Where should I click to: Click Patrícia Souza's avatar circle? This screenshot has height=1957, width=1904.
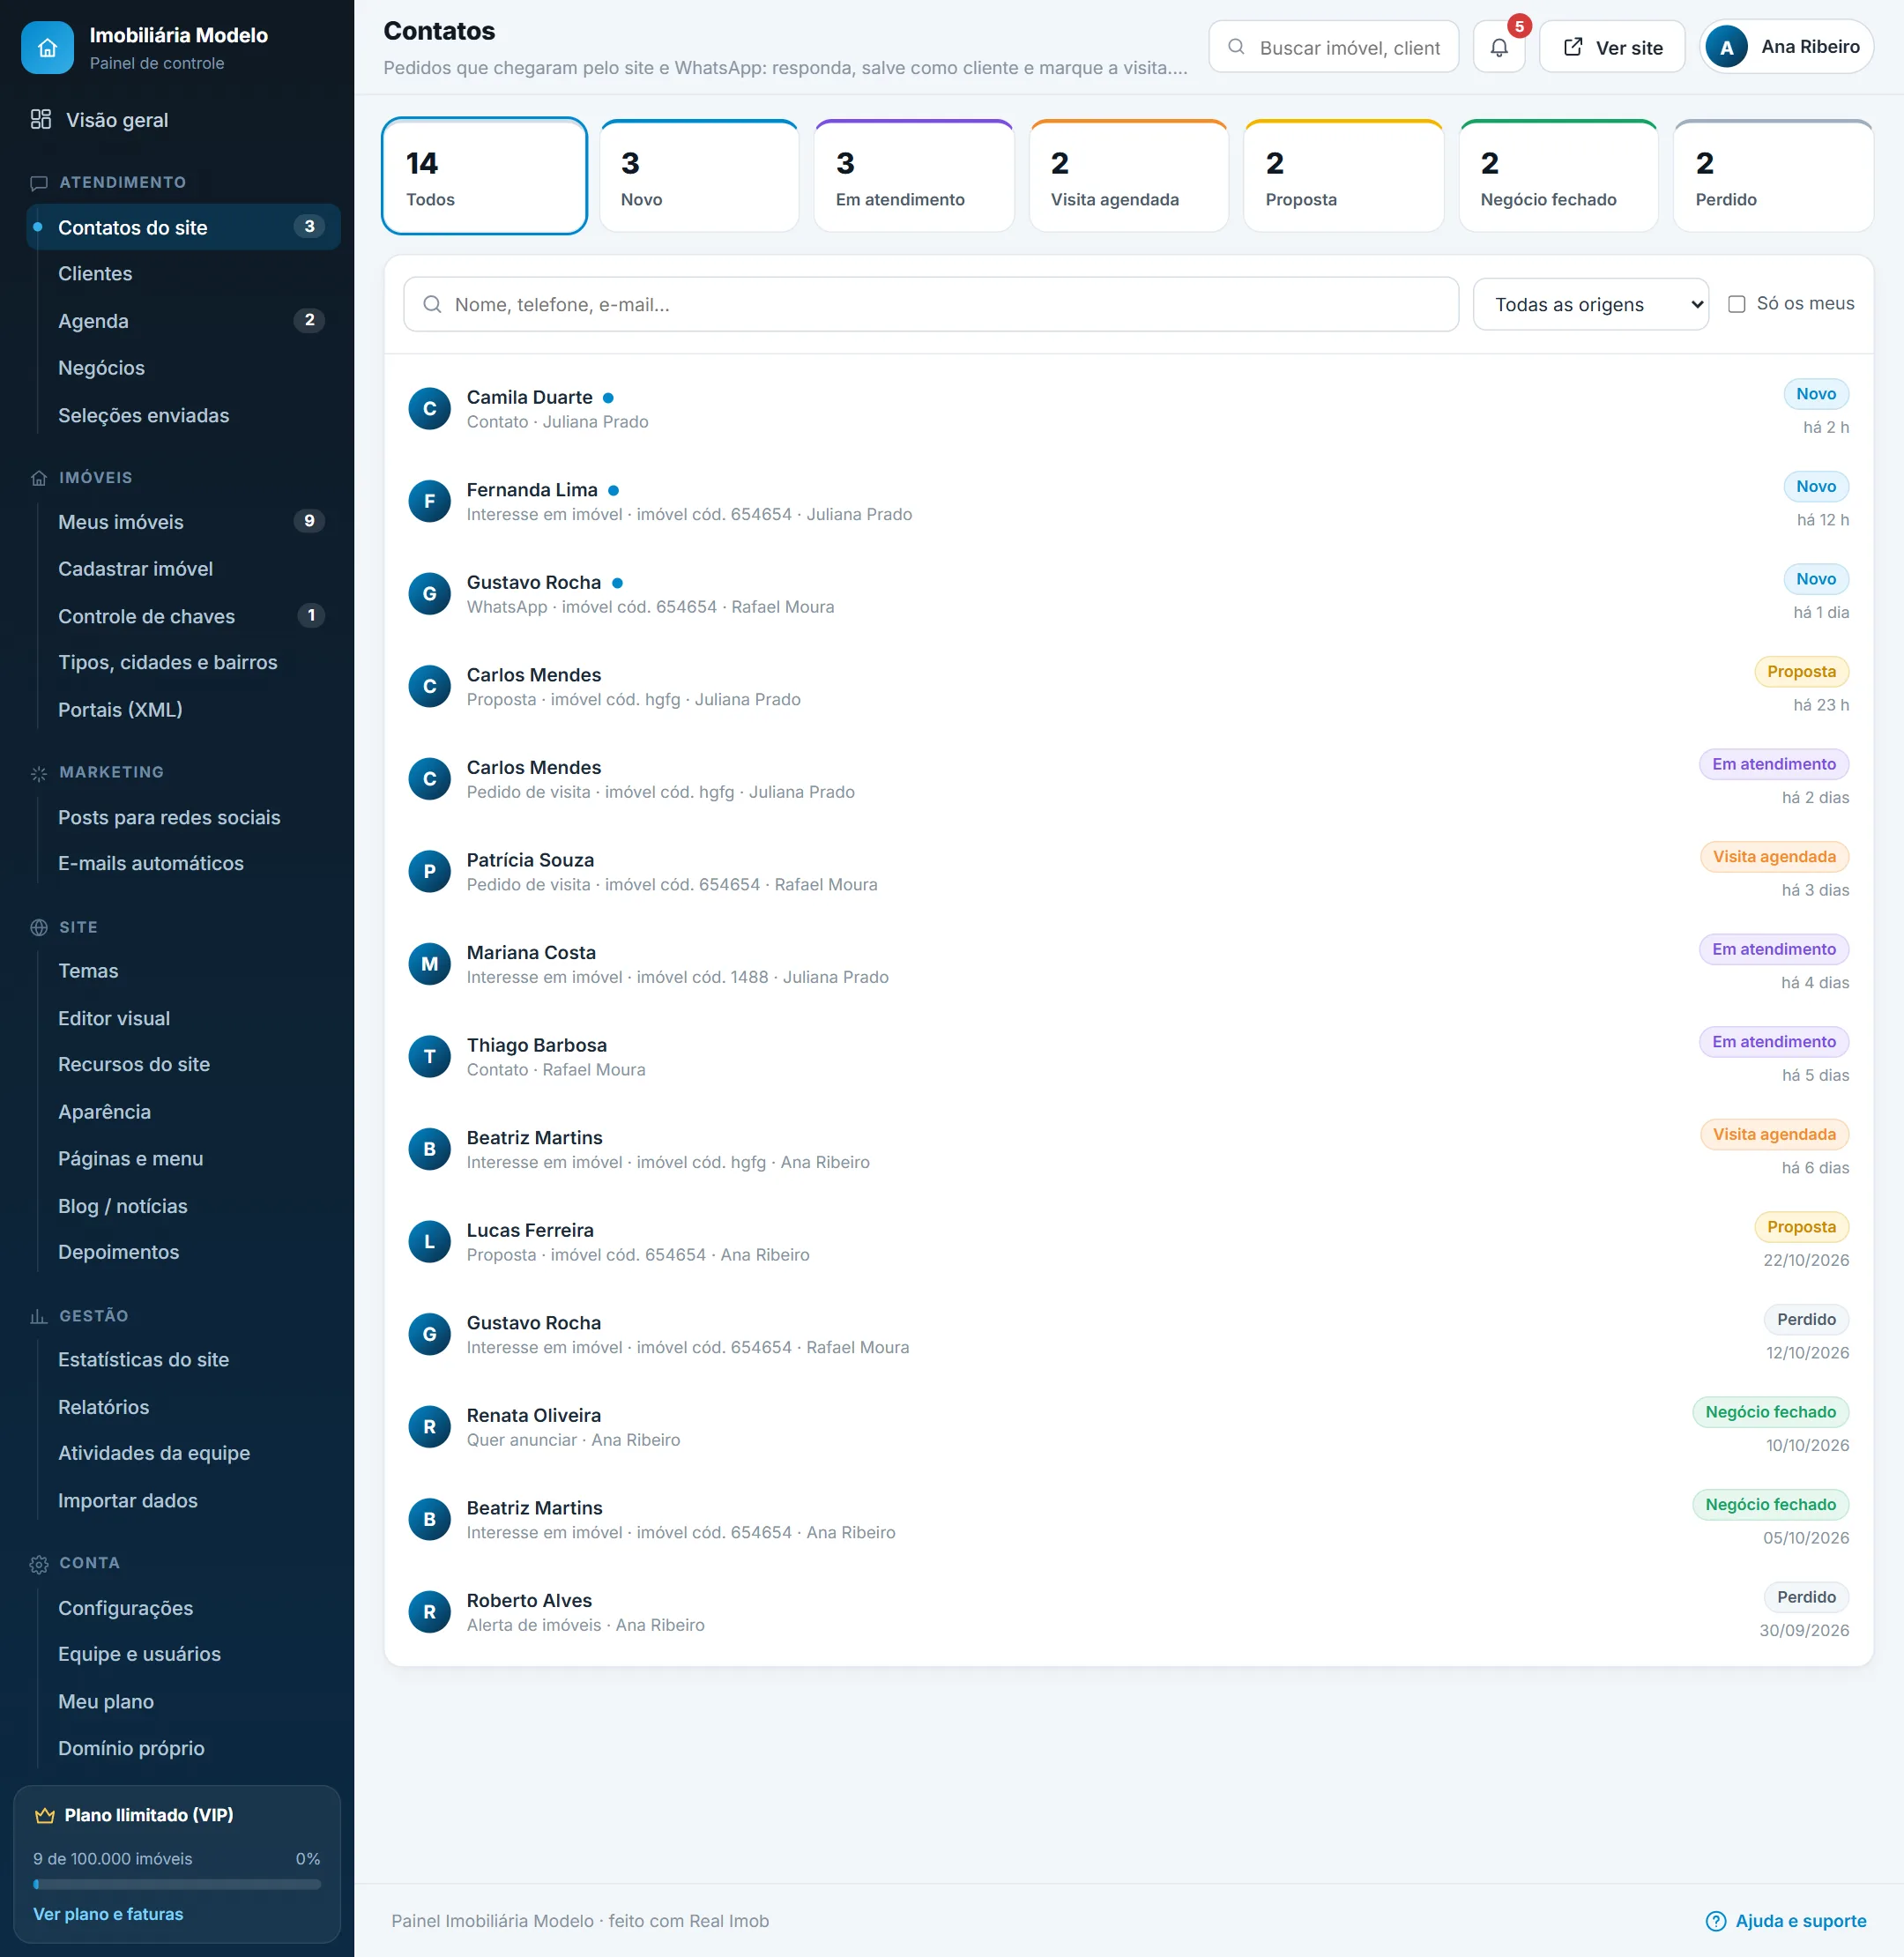pyautogui.click(x=430, y=871)
